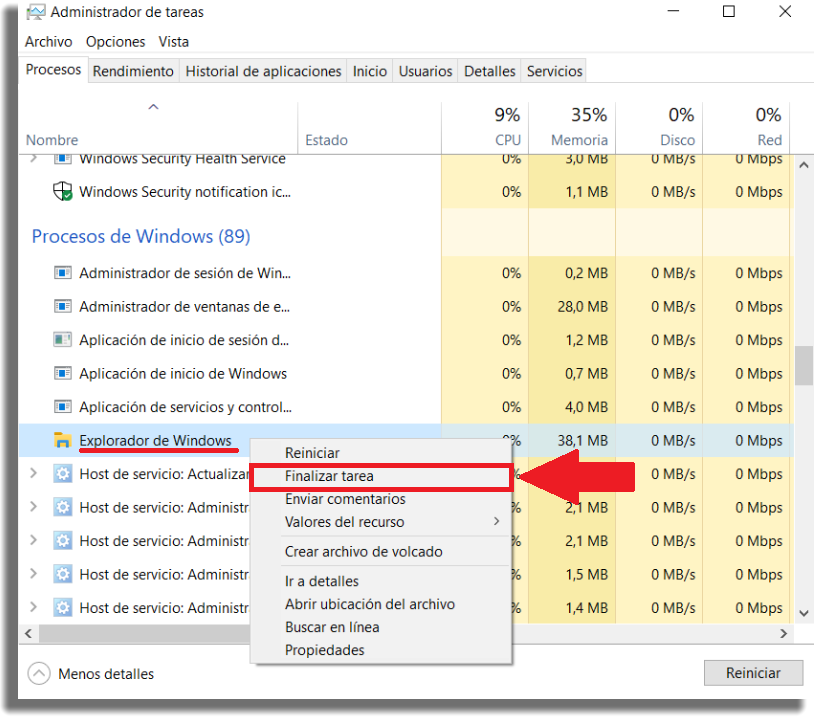Click the 28,0 MB memory value
Viewport: 819px width, 722px height.
[582, 306]
